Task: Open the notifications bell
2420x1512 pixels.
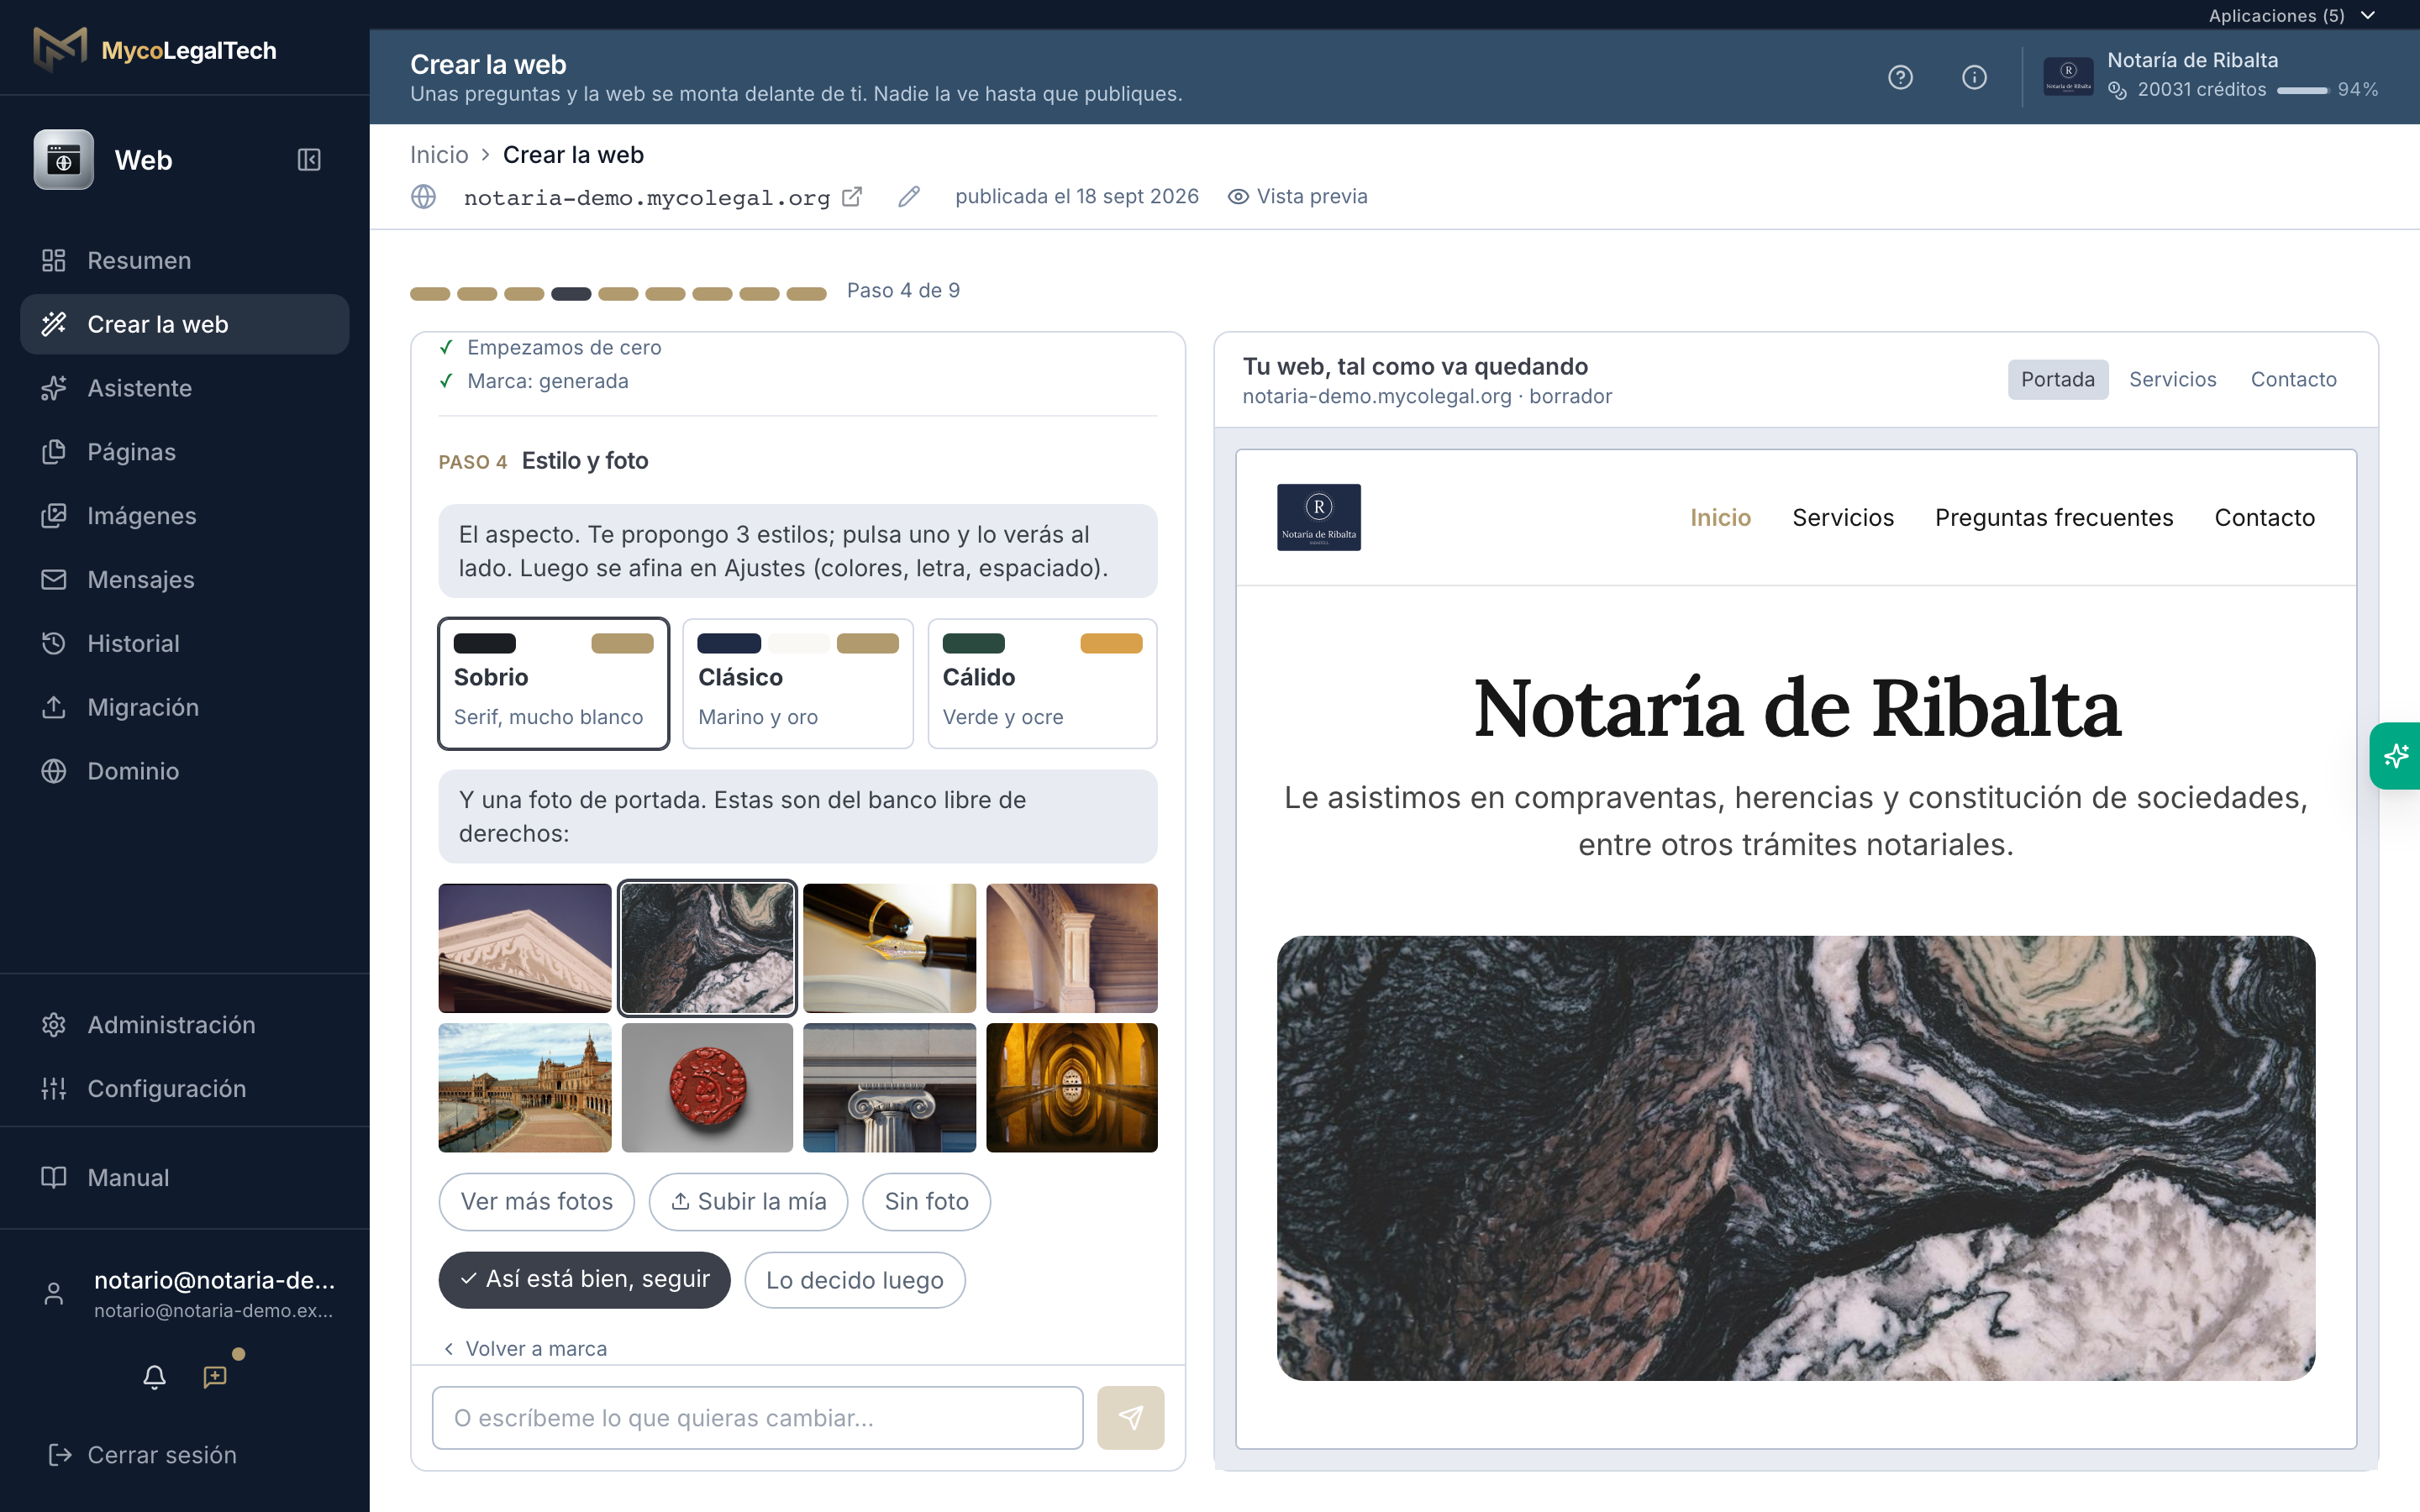Action: tap(154, 1377)
